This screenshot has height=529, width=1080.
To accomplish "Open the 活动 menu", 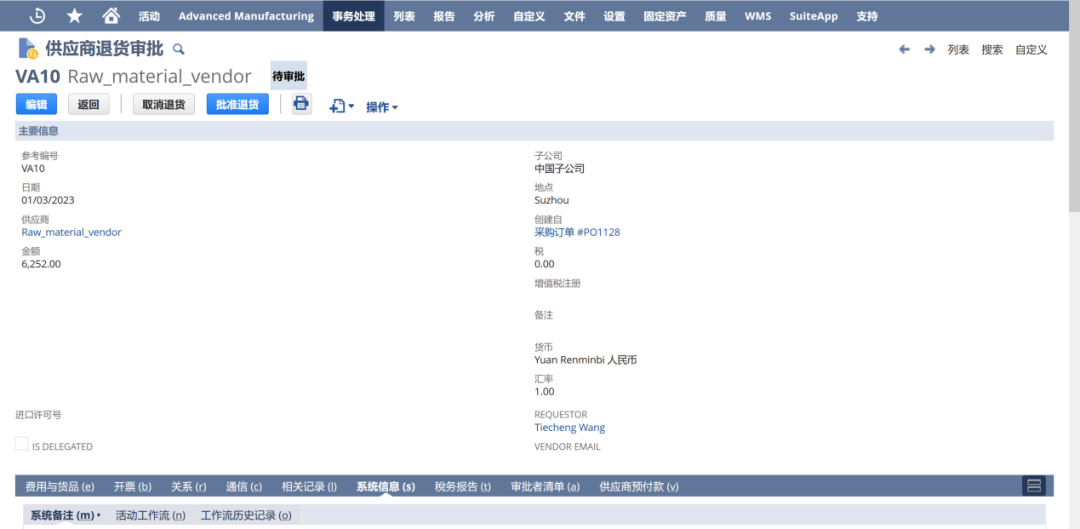I will tap(149, 16).
